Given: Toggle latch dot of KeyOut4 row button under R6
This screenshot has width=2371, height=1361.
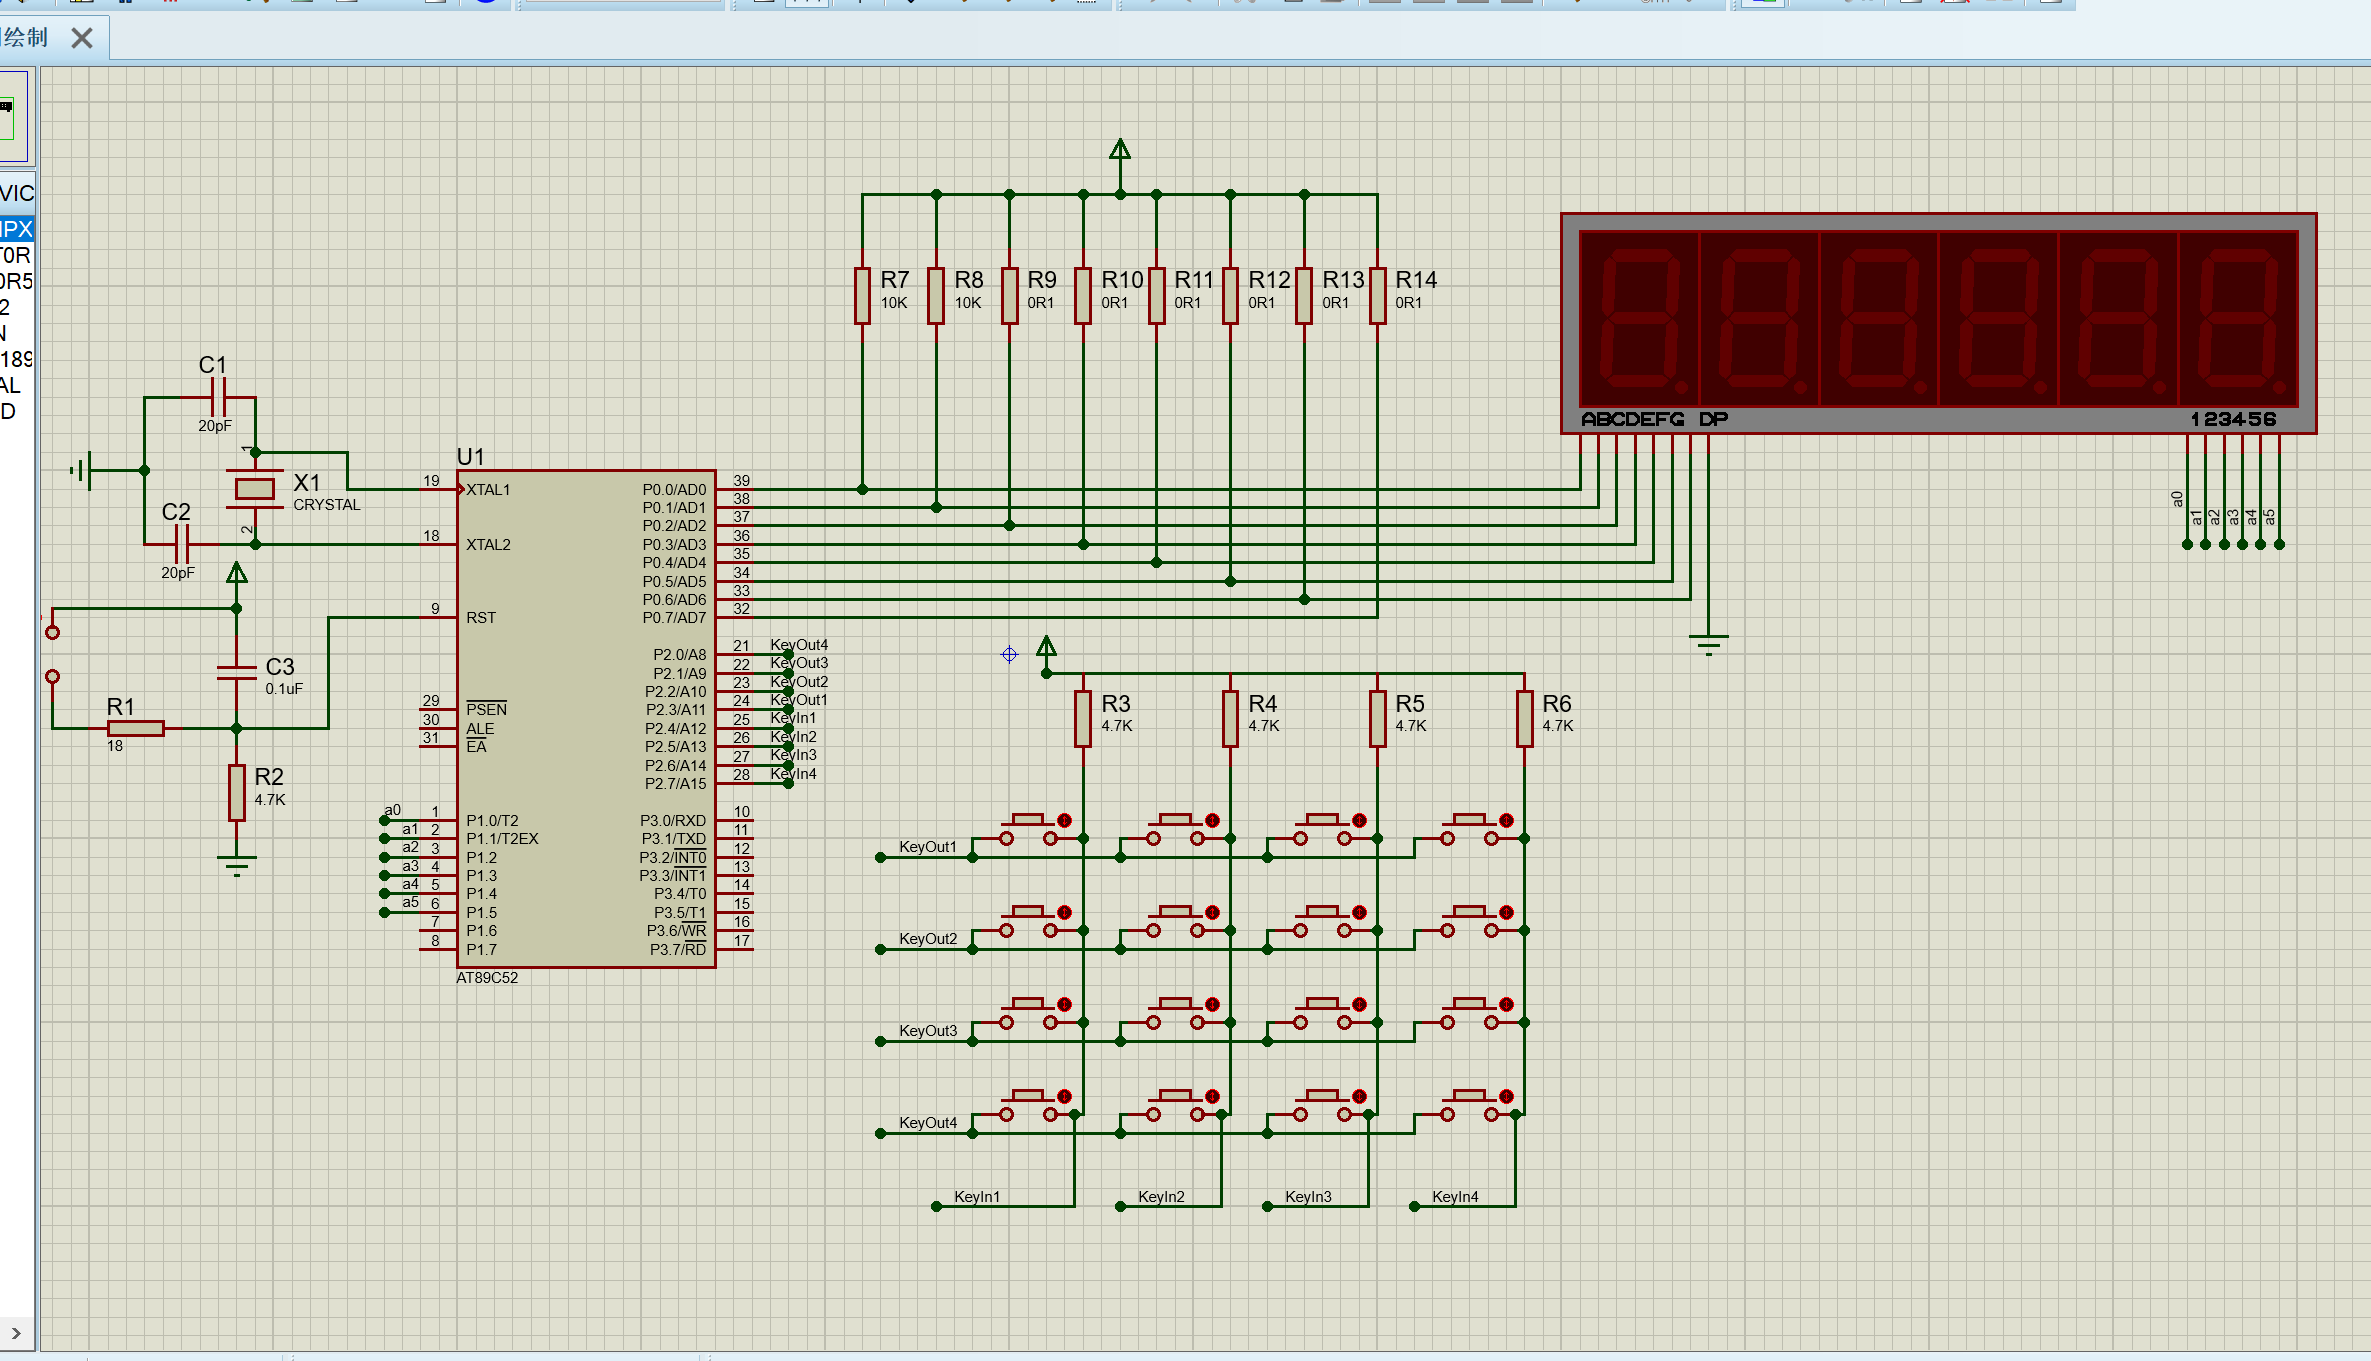Looking at the screenshot, I should tap(1506, 1096).
